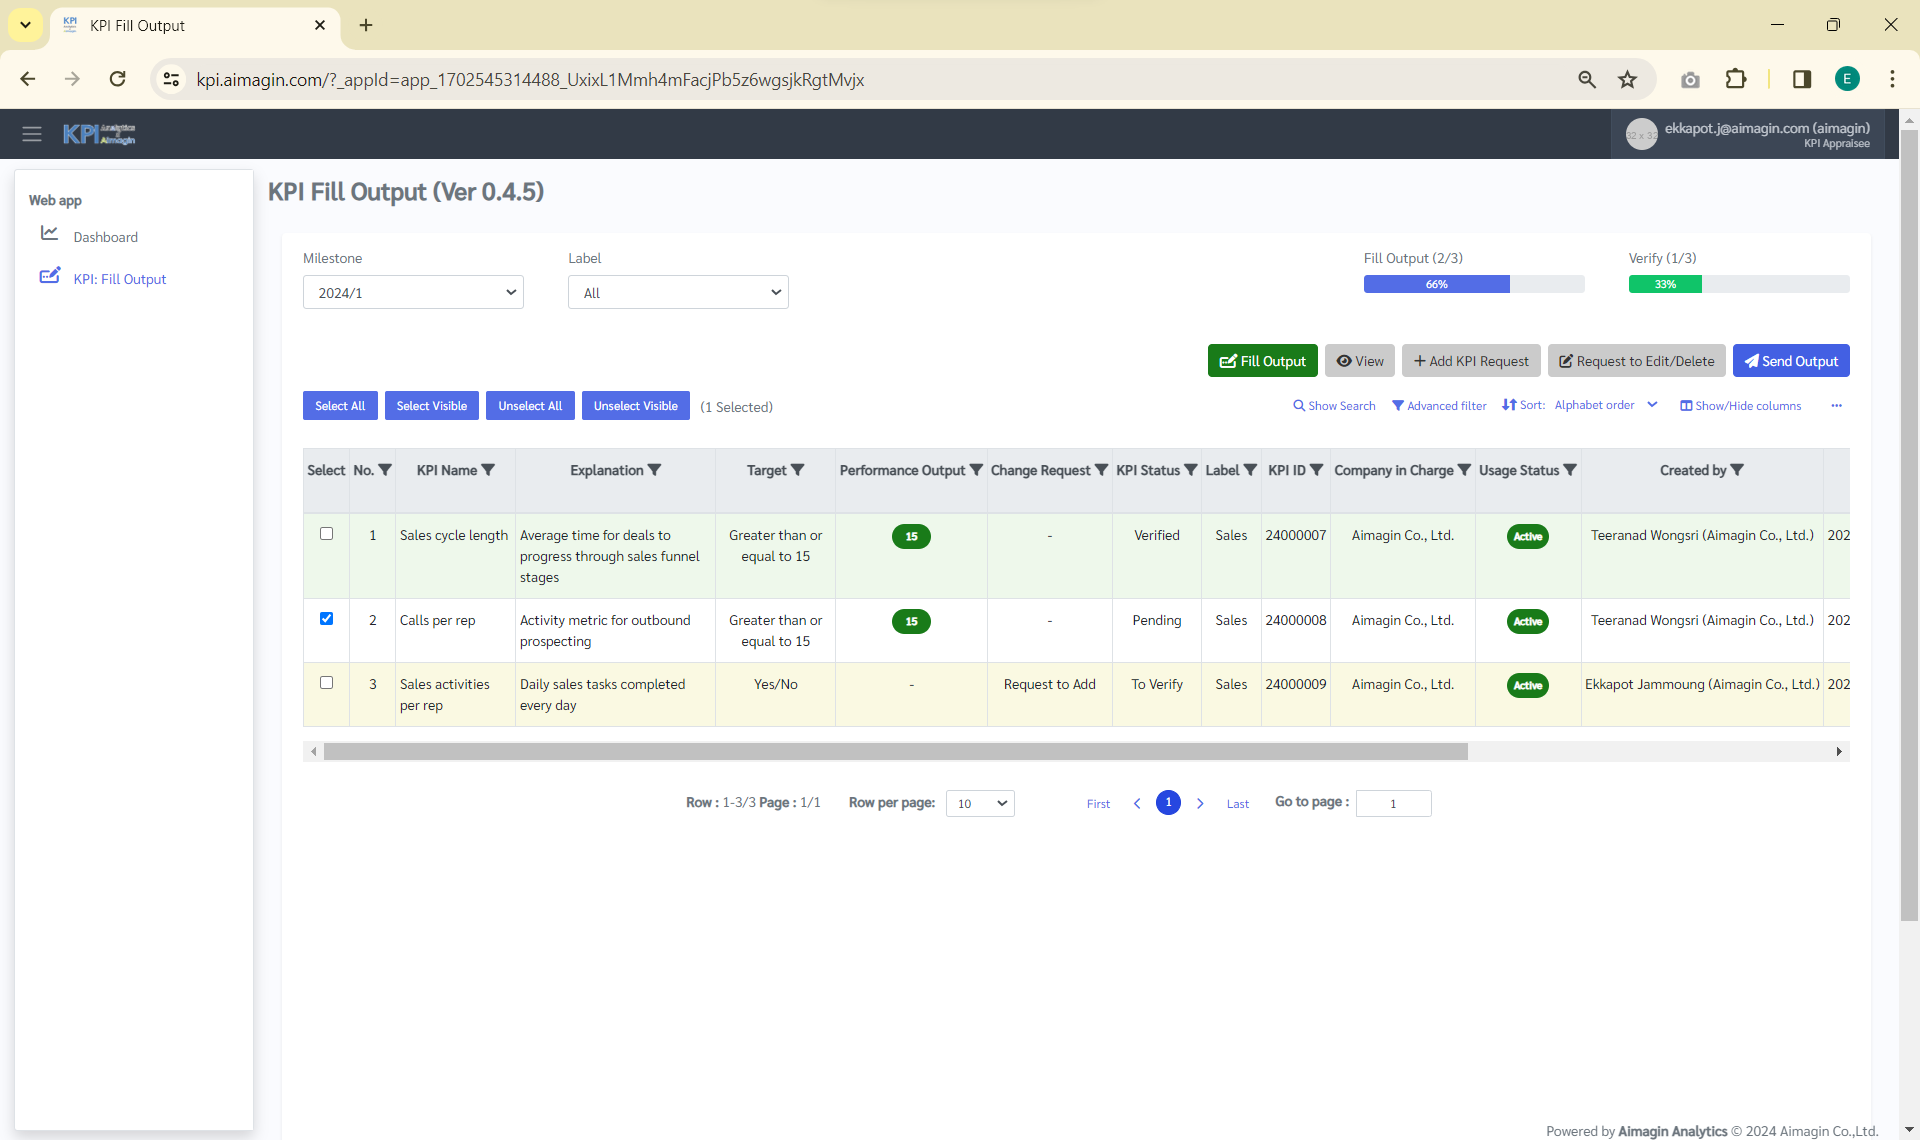The image size is (1920, 1140).
Task: Click the Target column filter icon
Action: point(798,470)
